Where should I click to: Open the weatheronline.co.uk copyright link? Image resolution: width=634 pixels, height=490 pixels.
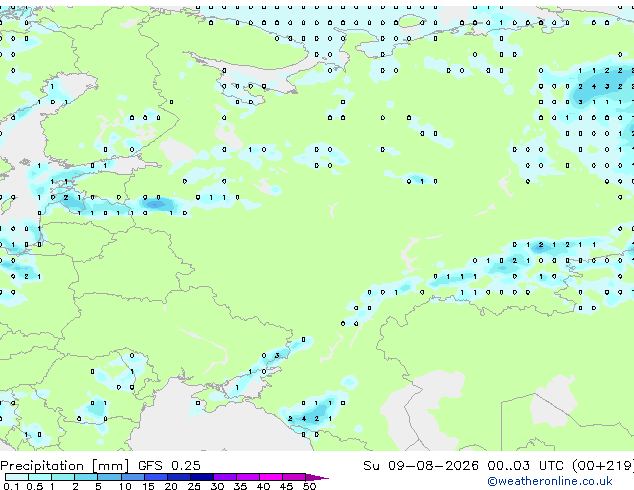550,481
